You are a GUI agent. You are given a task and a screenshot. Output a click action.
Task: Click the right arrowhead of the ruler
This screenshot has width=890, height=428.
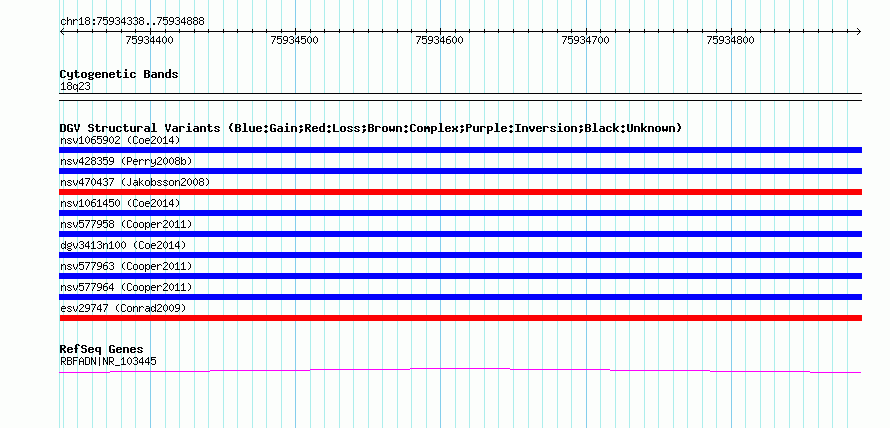tap(859, 31)
